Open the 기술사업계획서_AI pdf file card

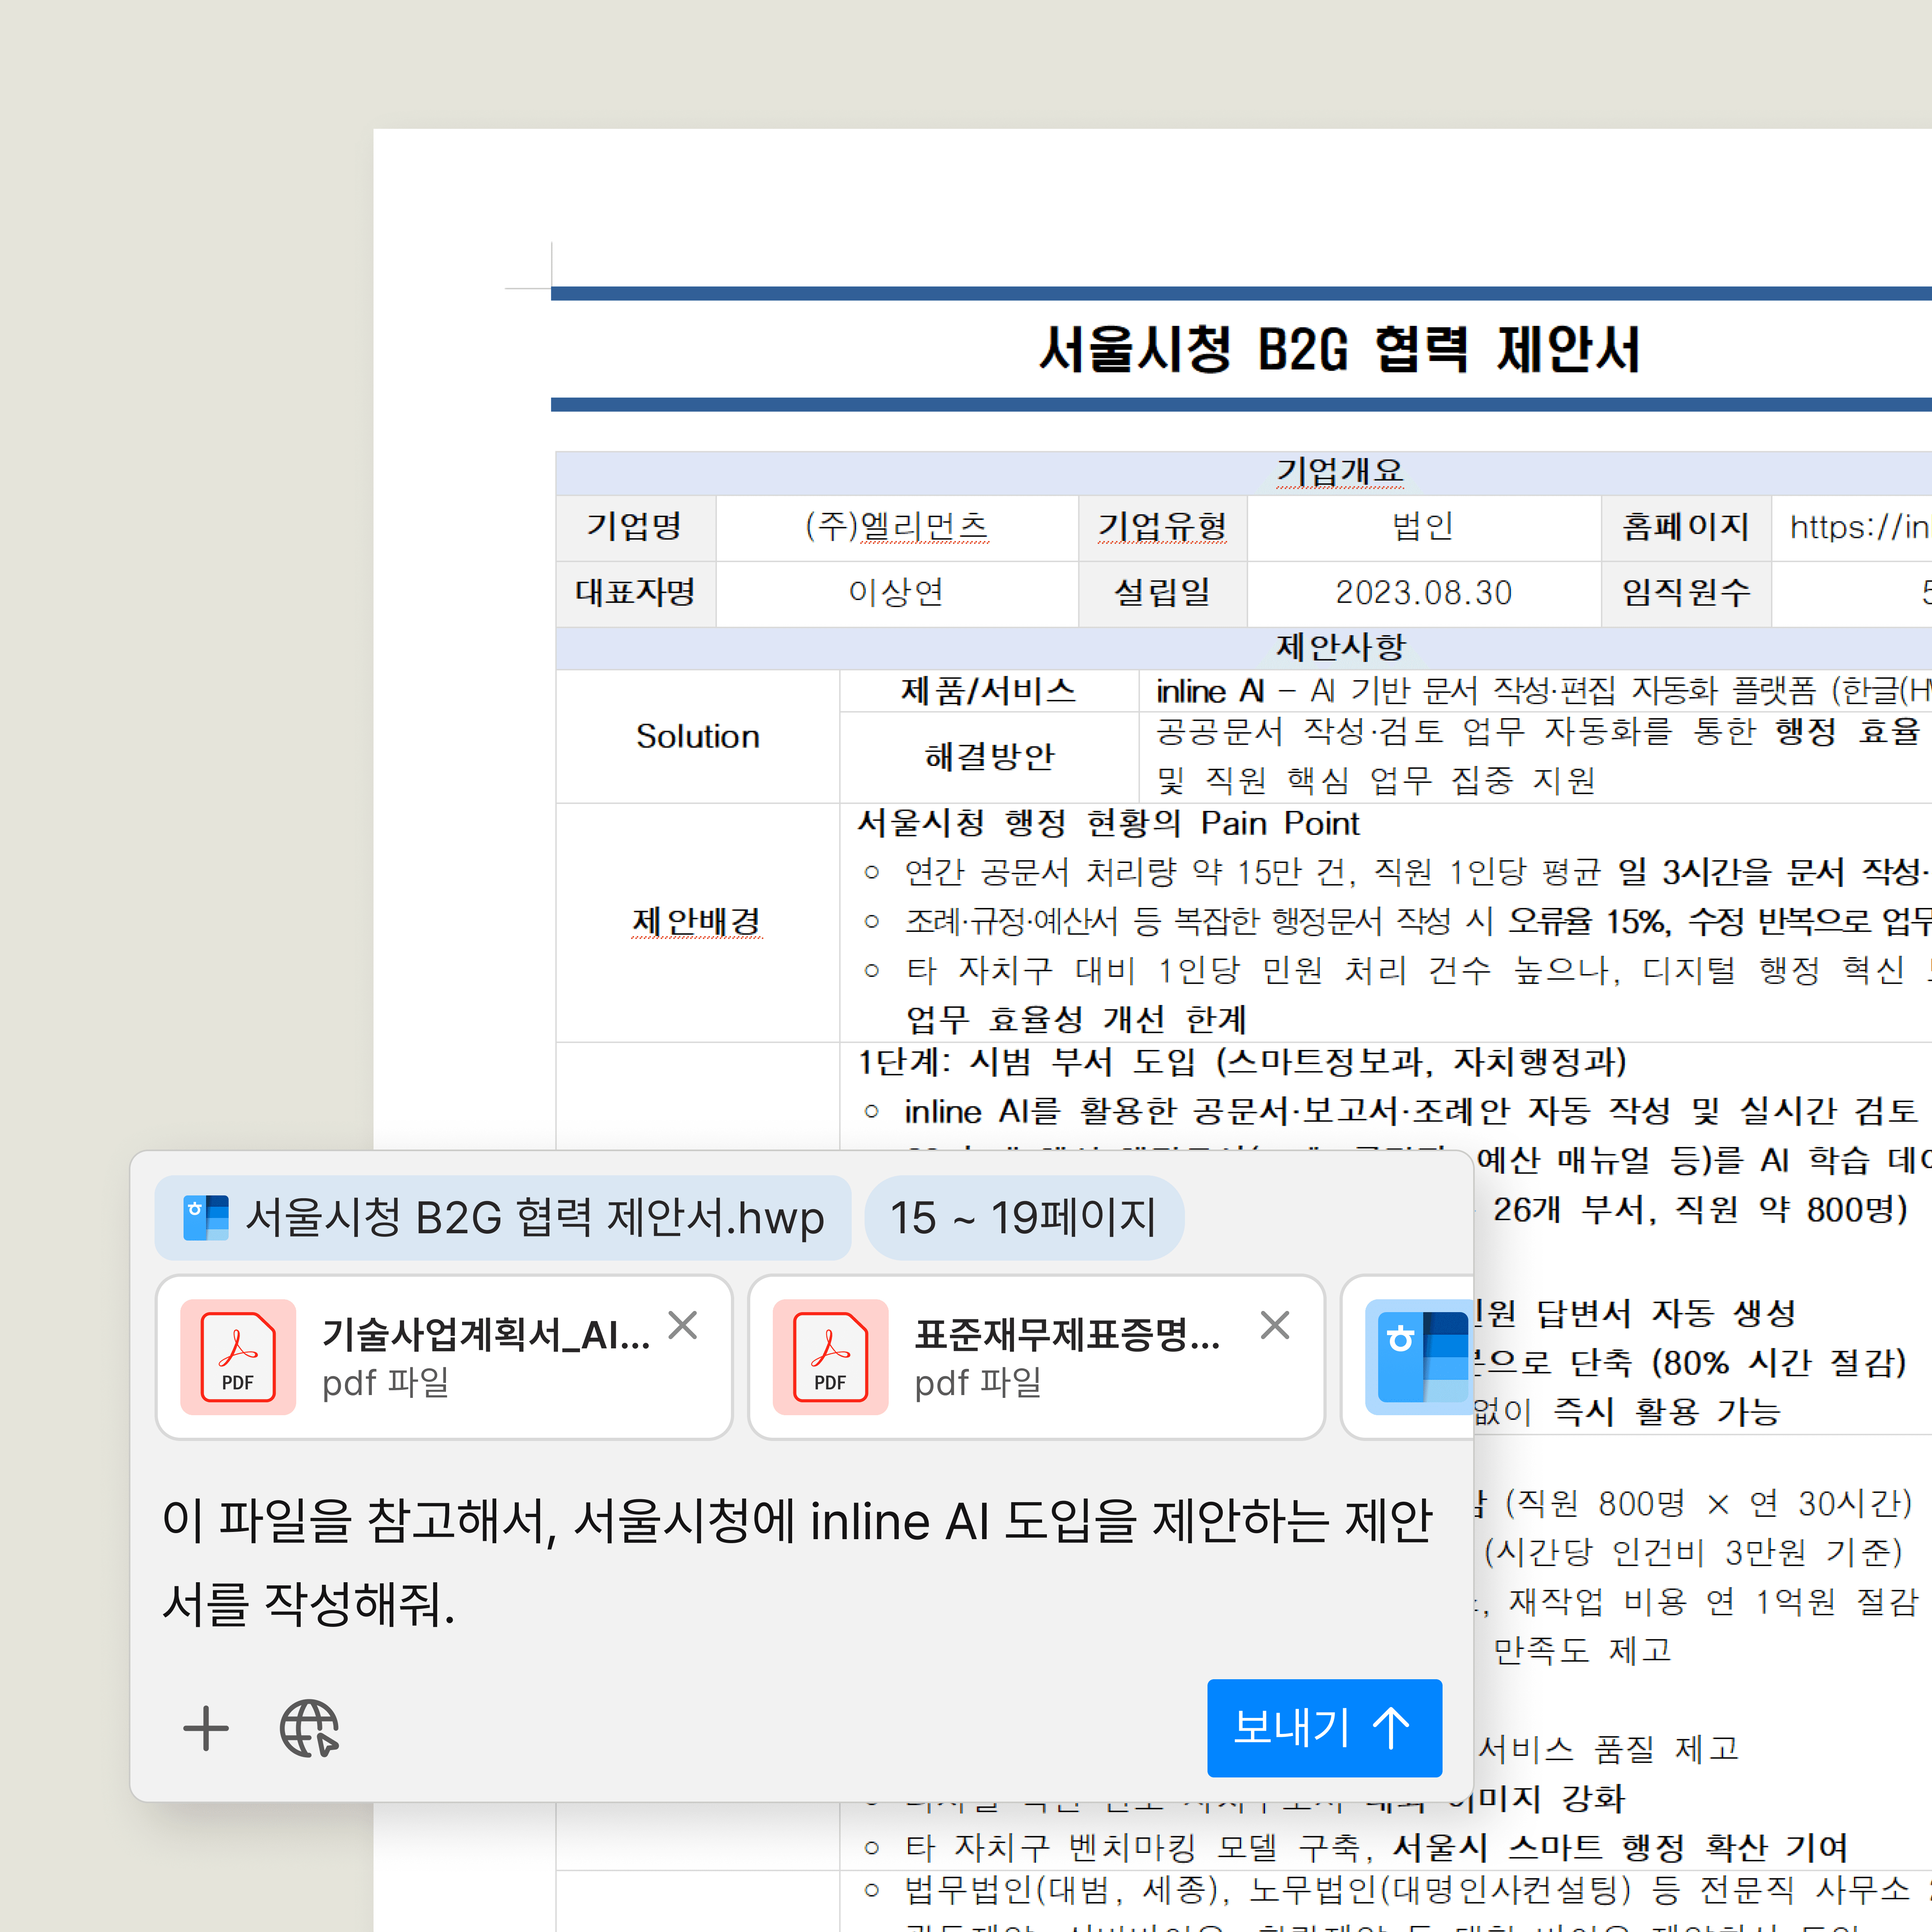444,1357
